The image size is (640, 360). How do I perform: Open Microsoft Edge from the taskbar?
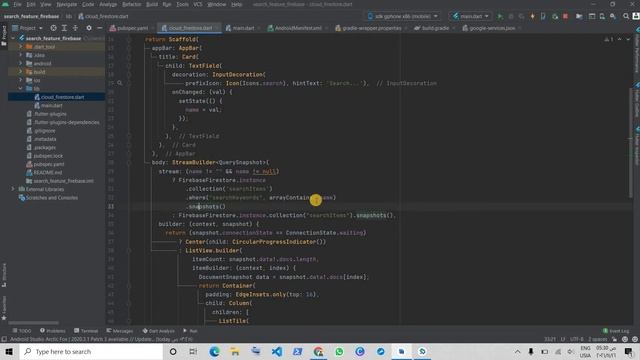[x=214, y=351]
